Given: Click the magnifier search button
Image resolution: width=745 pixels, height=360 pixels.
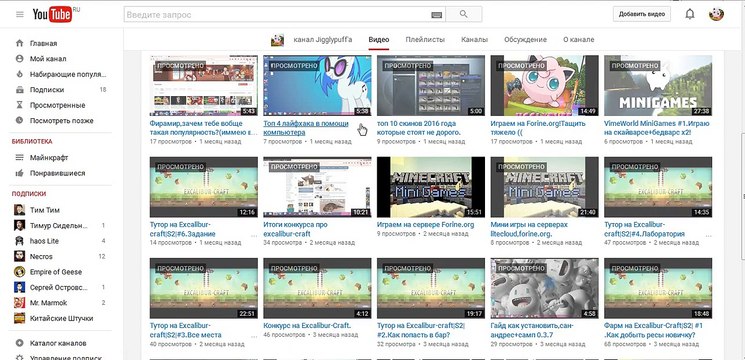Looking at the screenshot, I should [x=464, y=14].
